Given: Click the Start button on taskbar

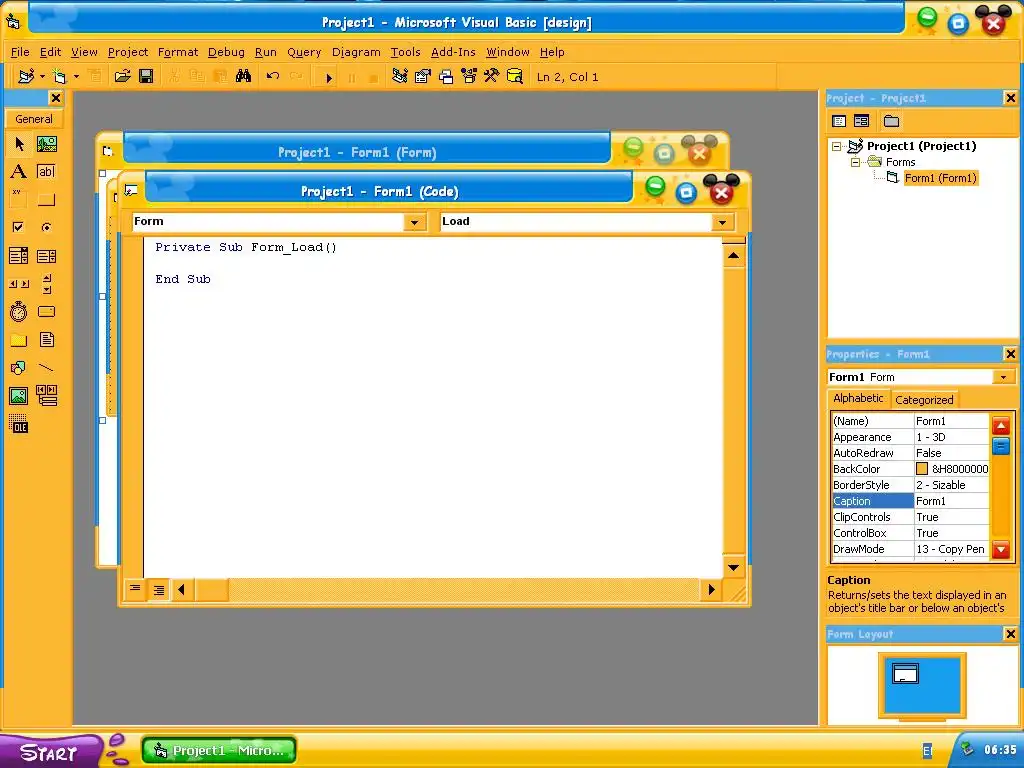Looking at the screenshot, I should 49,752.
